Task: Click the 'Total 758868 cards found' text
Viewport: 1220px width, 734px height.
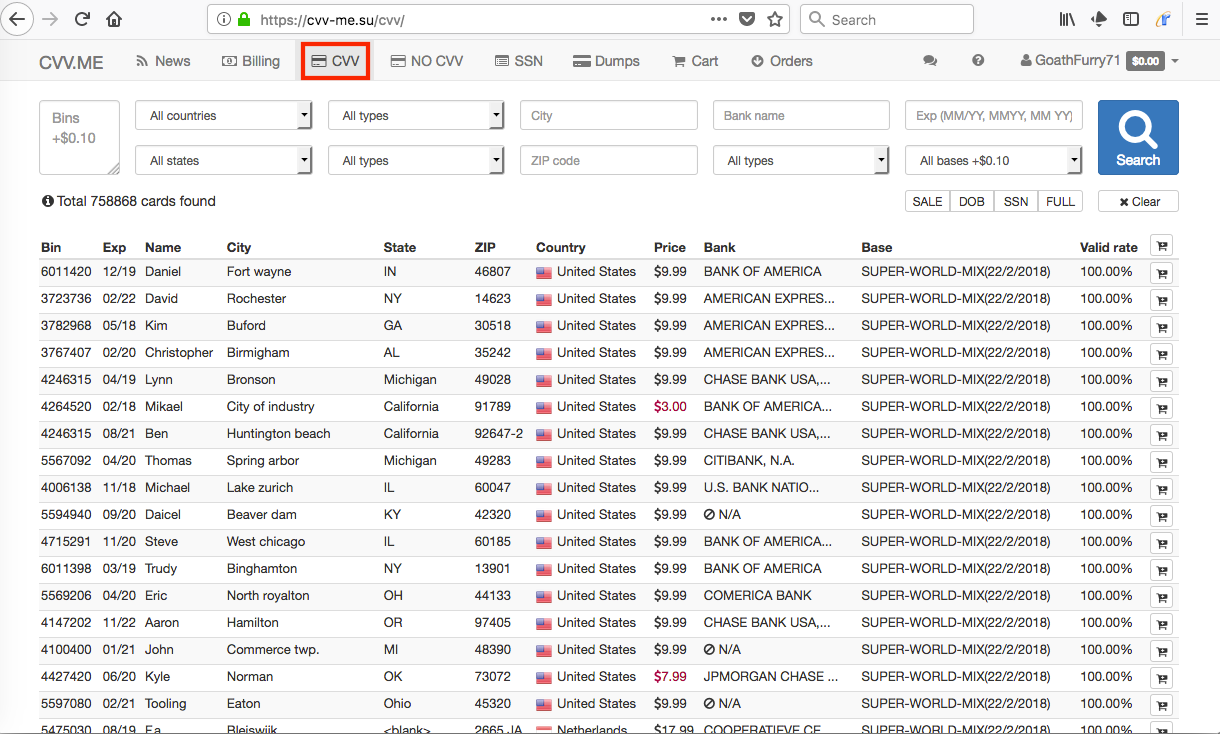Action: 136,201
